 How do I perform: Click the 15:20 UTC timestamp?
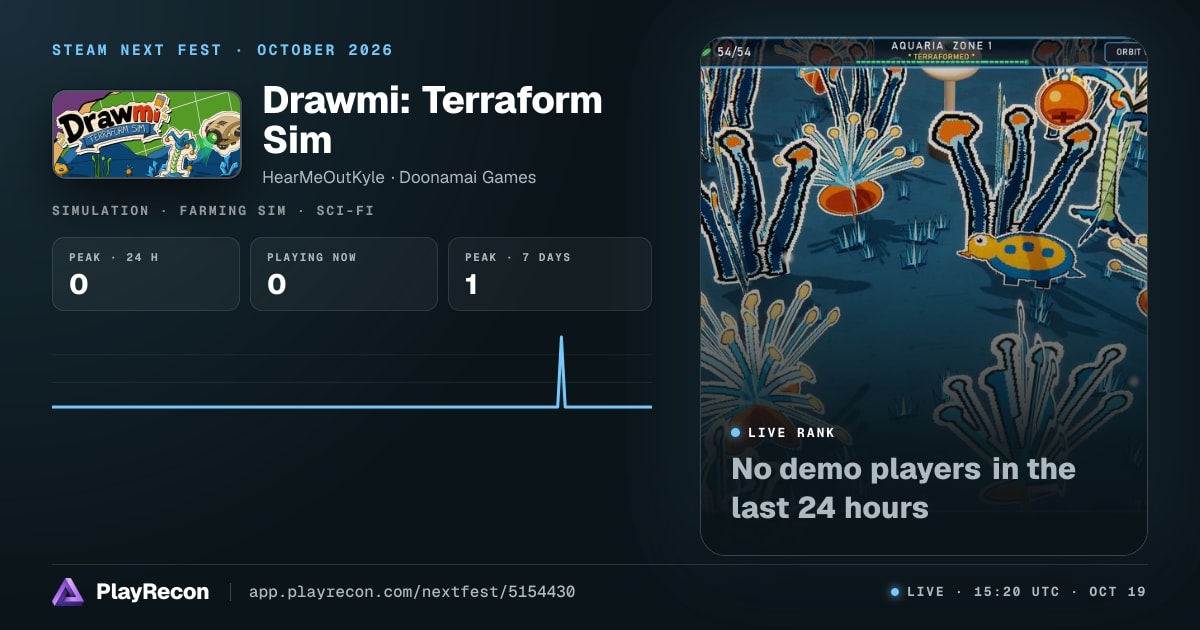tap(1016, 592)
